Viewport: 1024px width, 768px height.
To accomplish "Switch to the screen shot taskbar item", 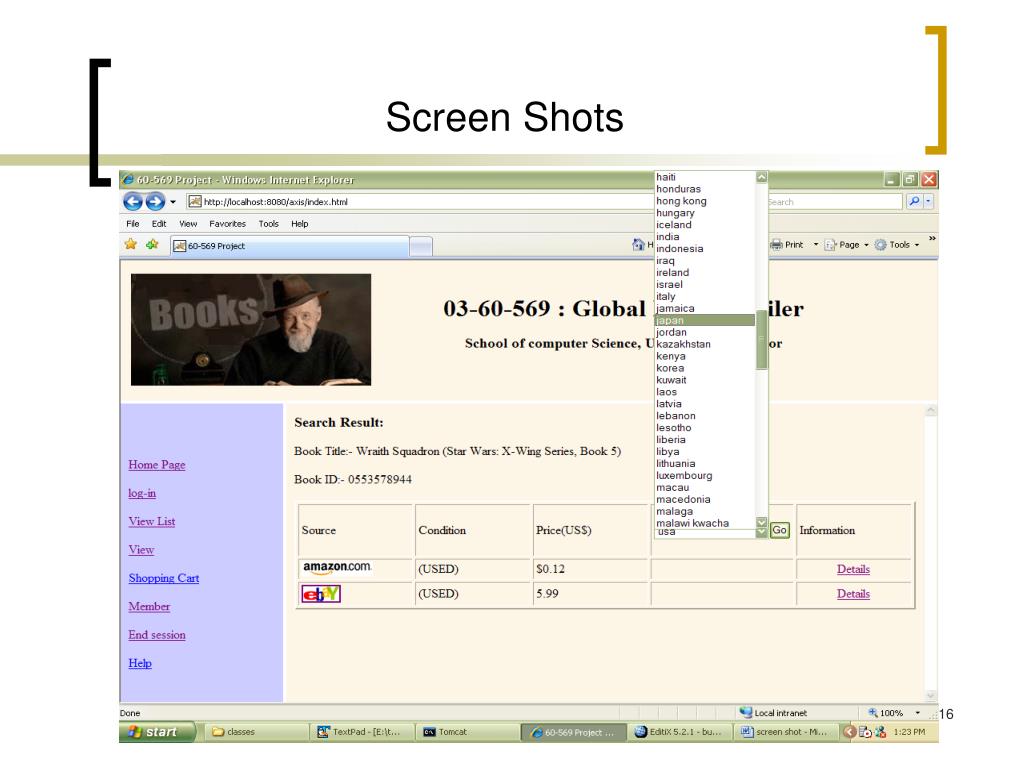I will click(x=786, y=732).
